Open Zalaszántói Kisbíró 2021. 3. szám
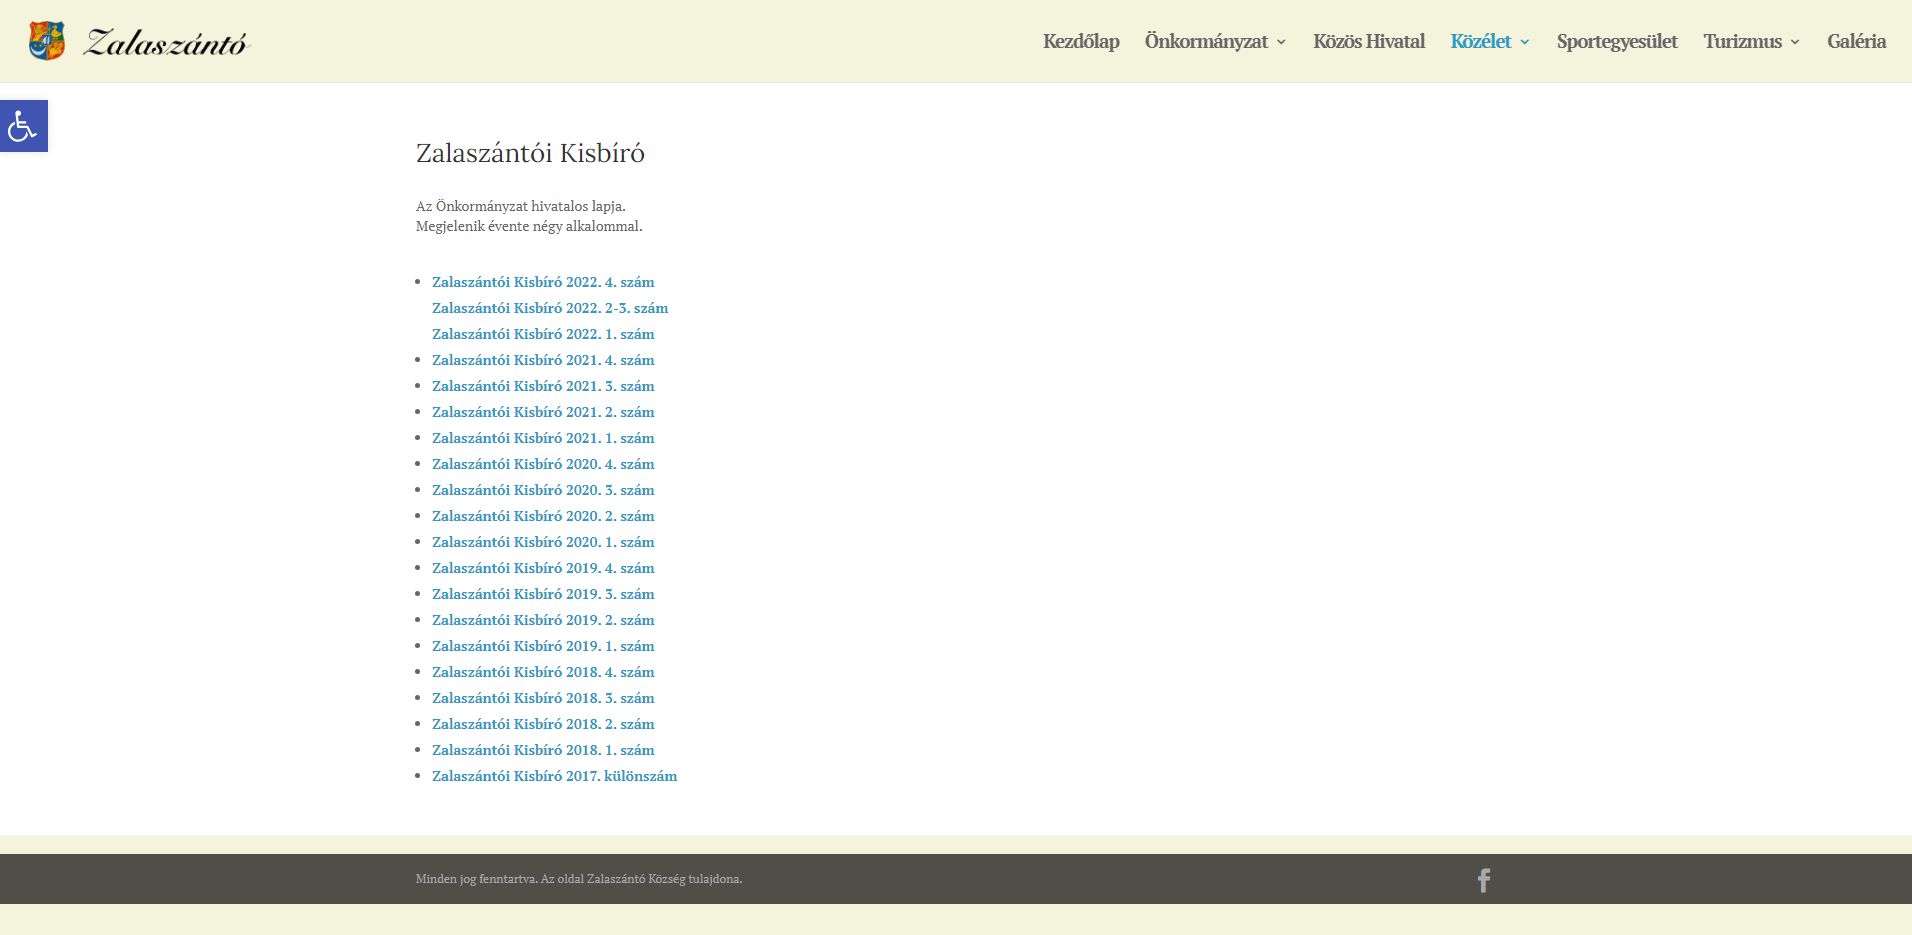The width and height of the screenshot is (1912, 935). 543,386
